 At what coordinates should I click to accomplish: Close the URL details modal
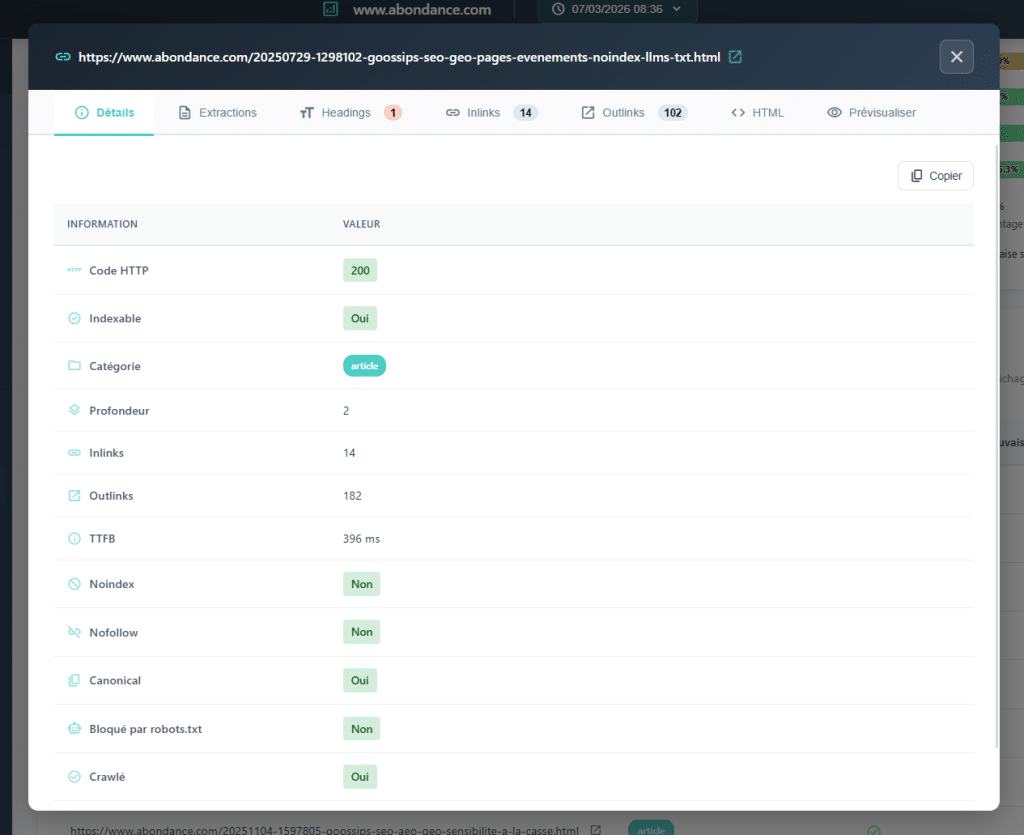click(x=956, y=57)
